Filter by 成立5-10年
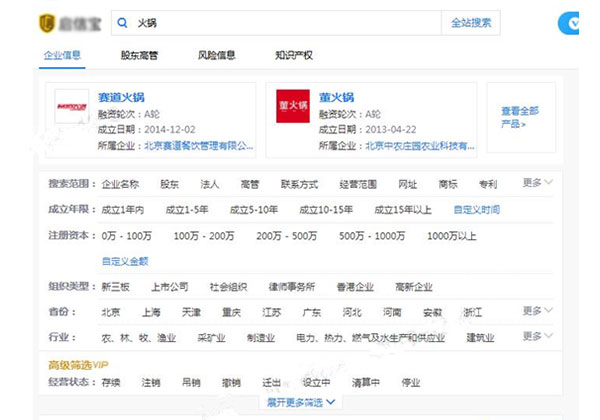The image size is (600, 420). click(x=254, y=210)
